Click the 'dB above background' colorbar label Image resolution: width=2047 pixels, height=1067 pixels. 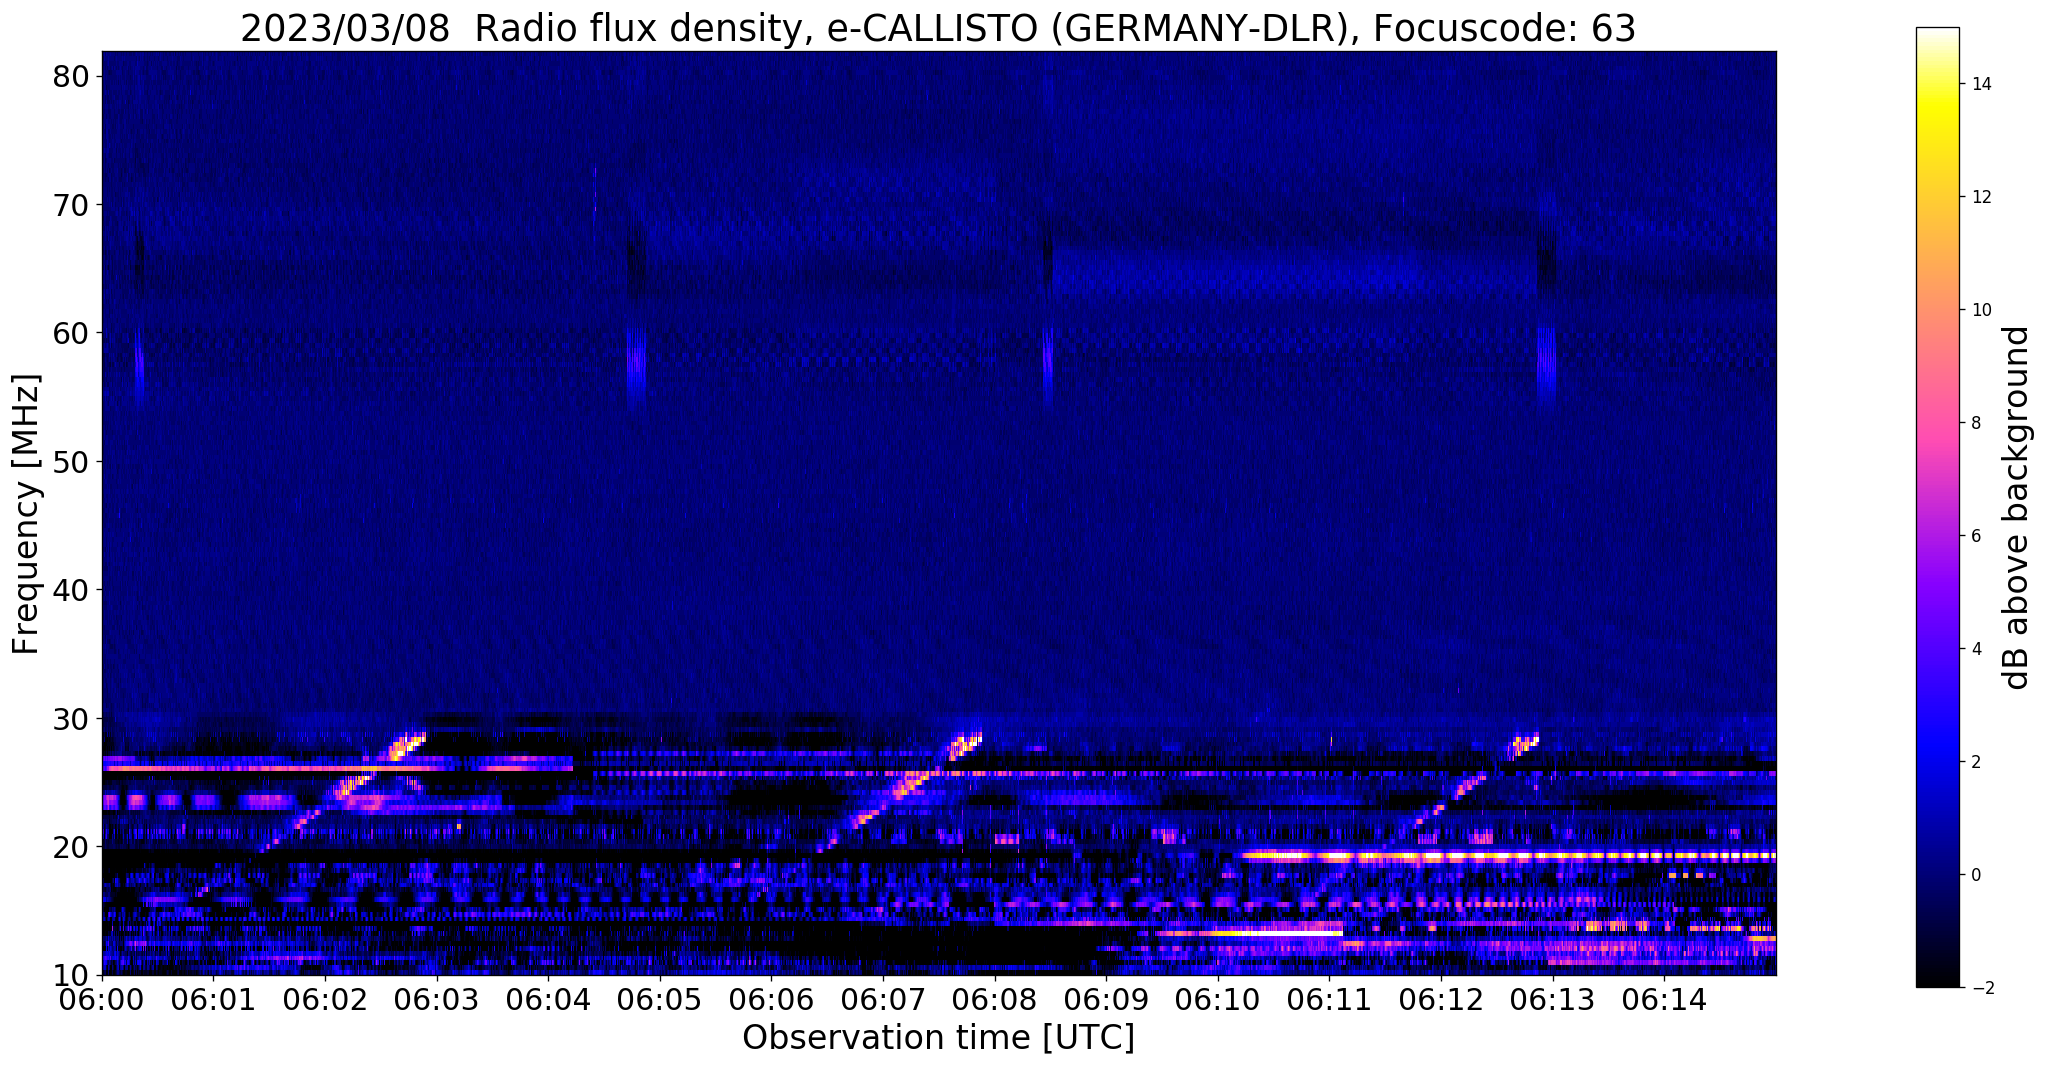click(2017, 508)
